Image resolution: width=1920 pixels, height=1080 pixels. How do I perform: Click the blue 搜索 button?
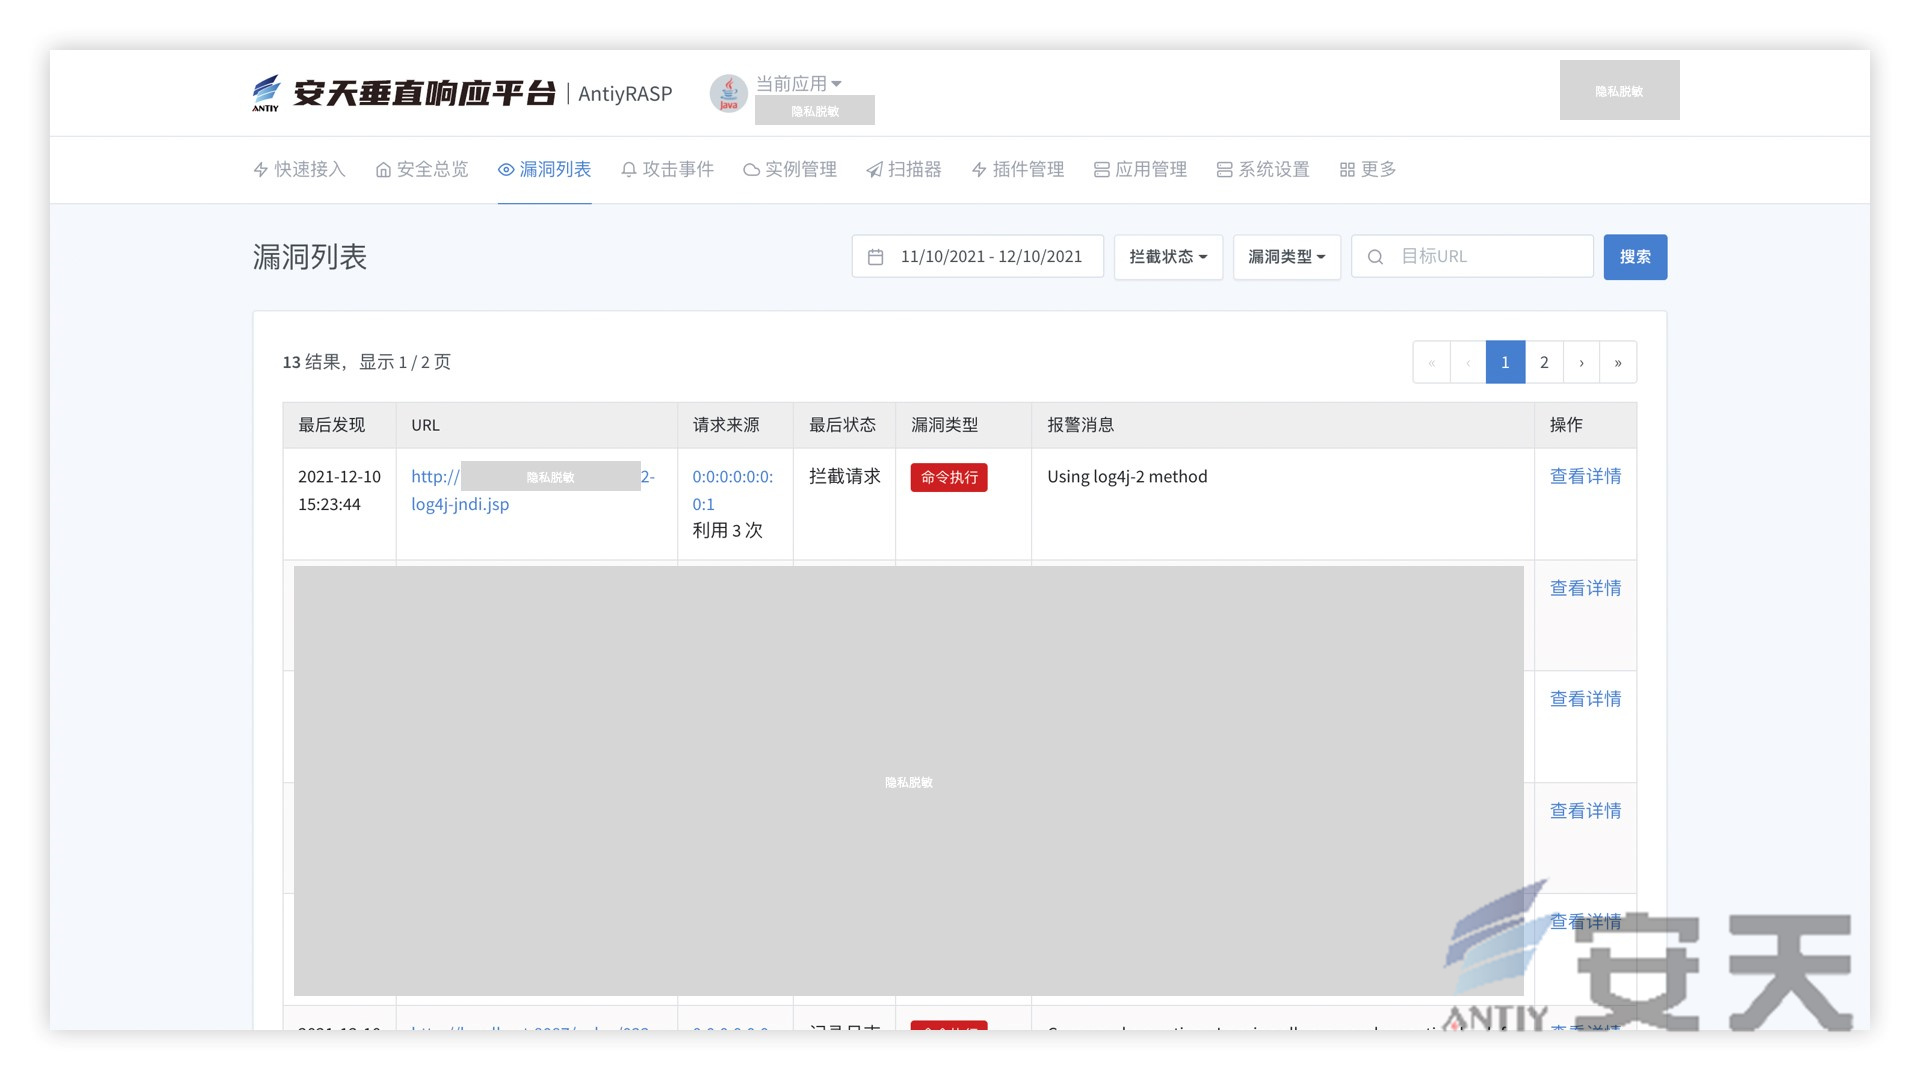(x=1635, y=257)
